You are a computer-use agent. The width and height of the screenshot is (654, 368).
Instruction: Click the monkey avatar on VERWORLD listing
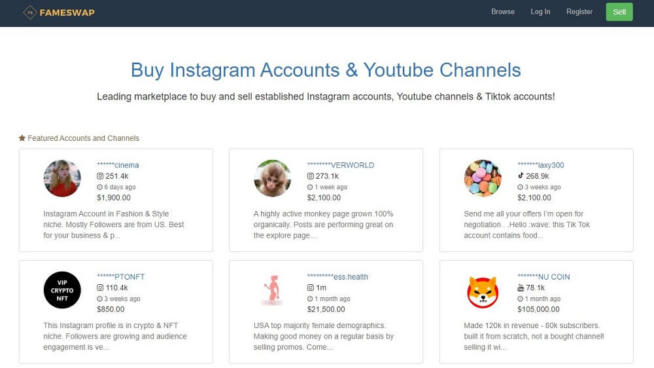(x=272, y=178)
